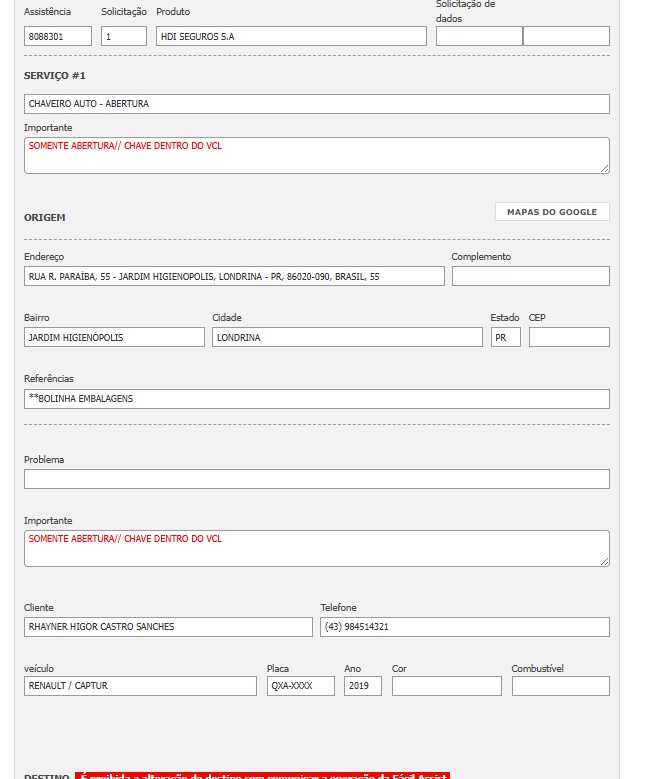Viewport: 663px width, 779px height.
Task: Focus the CHAVEIRO AUTO - ABERTURA service field
Action: point(316,104)
